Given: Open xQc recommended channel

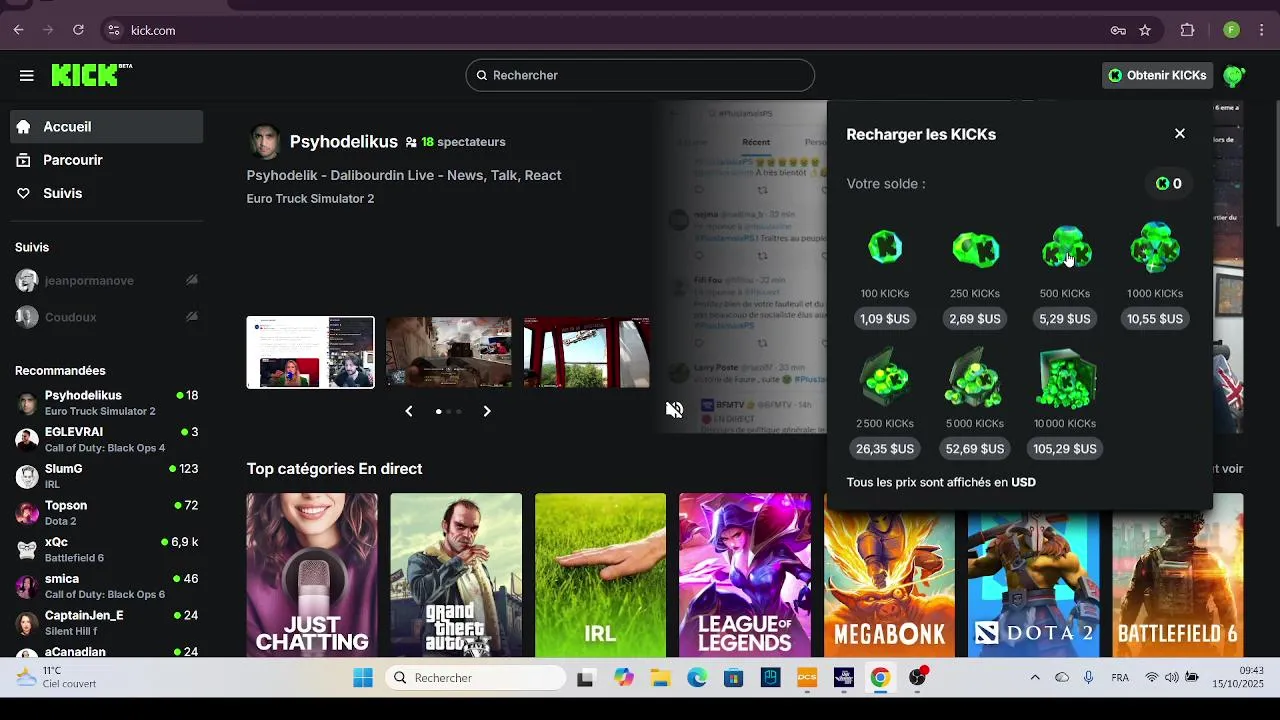Looking at the screenshot, I should click(107, 549).
